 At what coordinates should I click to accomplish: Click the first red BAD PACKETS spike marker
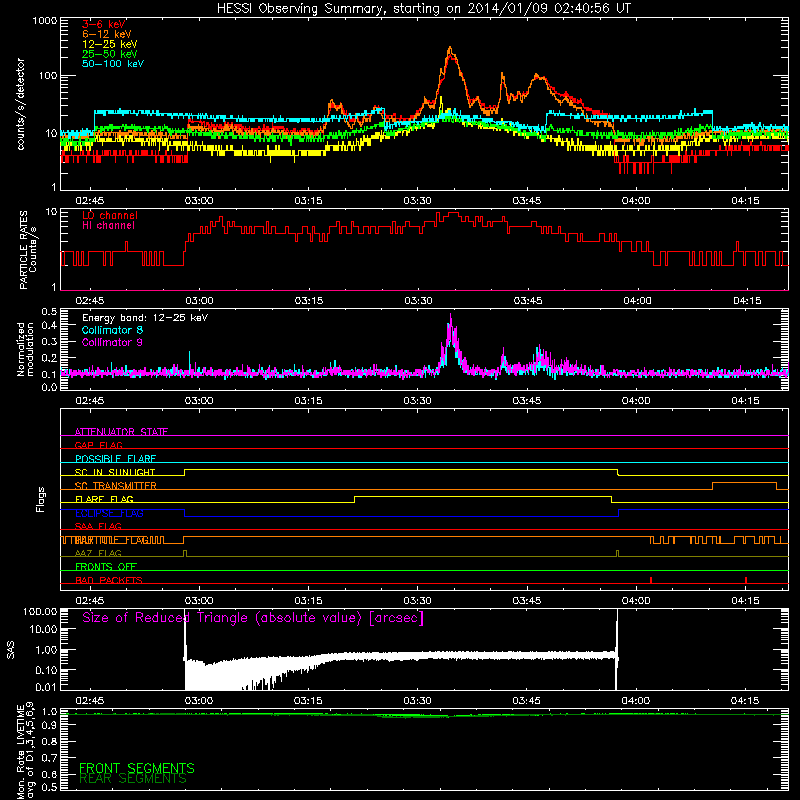coord(651,580)
